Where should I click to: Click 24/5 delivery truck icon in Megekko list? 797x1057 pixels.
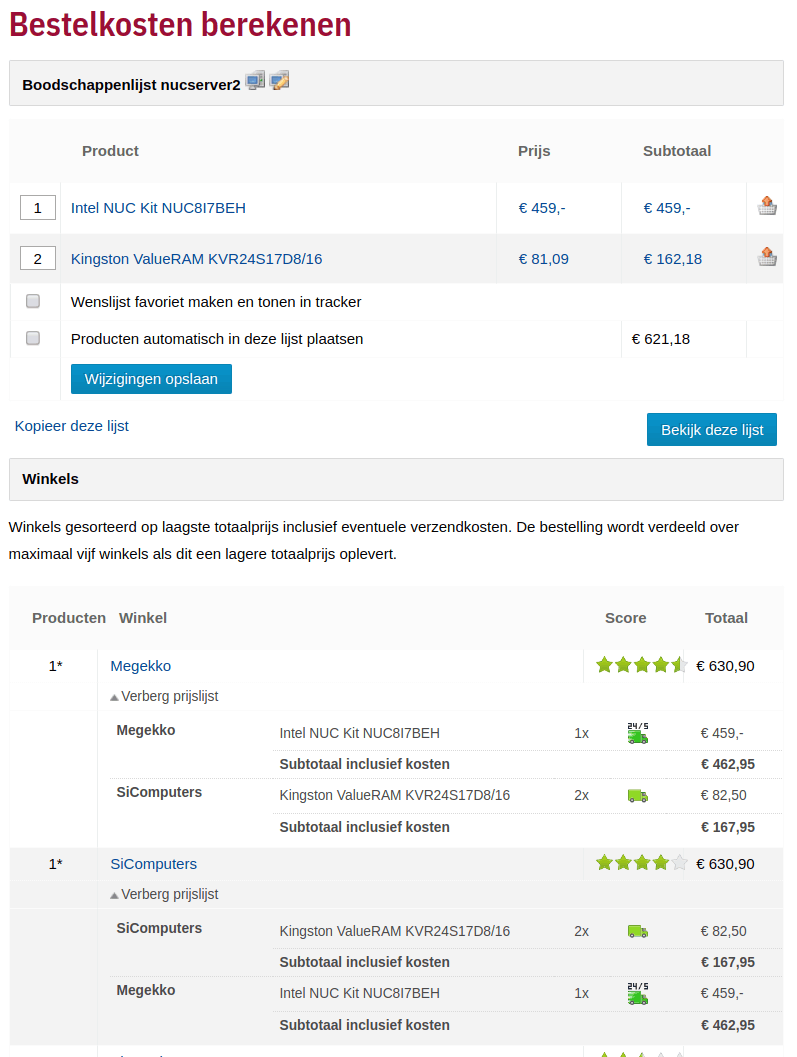638,733
